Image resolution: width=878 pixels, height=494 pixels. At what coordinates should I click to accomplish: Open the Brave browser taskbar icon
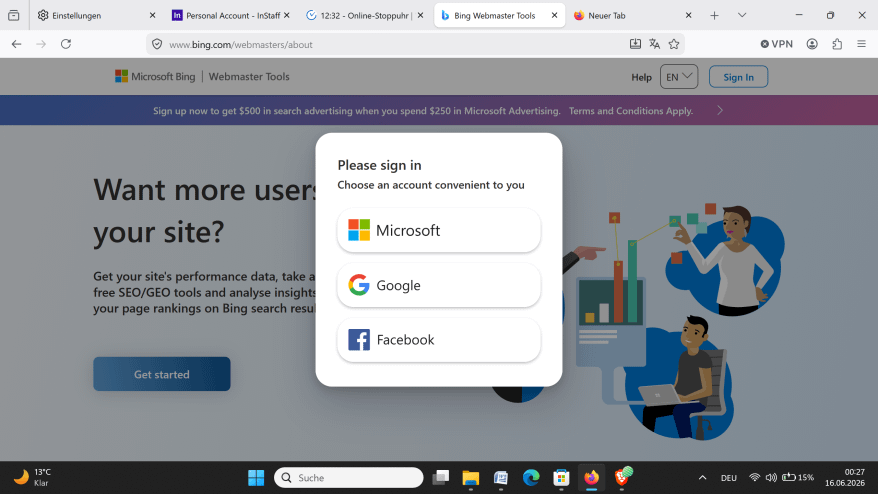[622, 477]
